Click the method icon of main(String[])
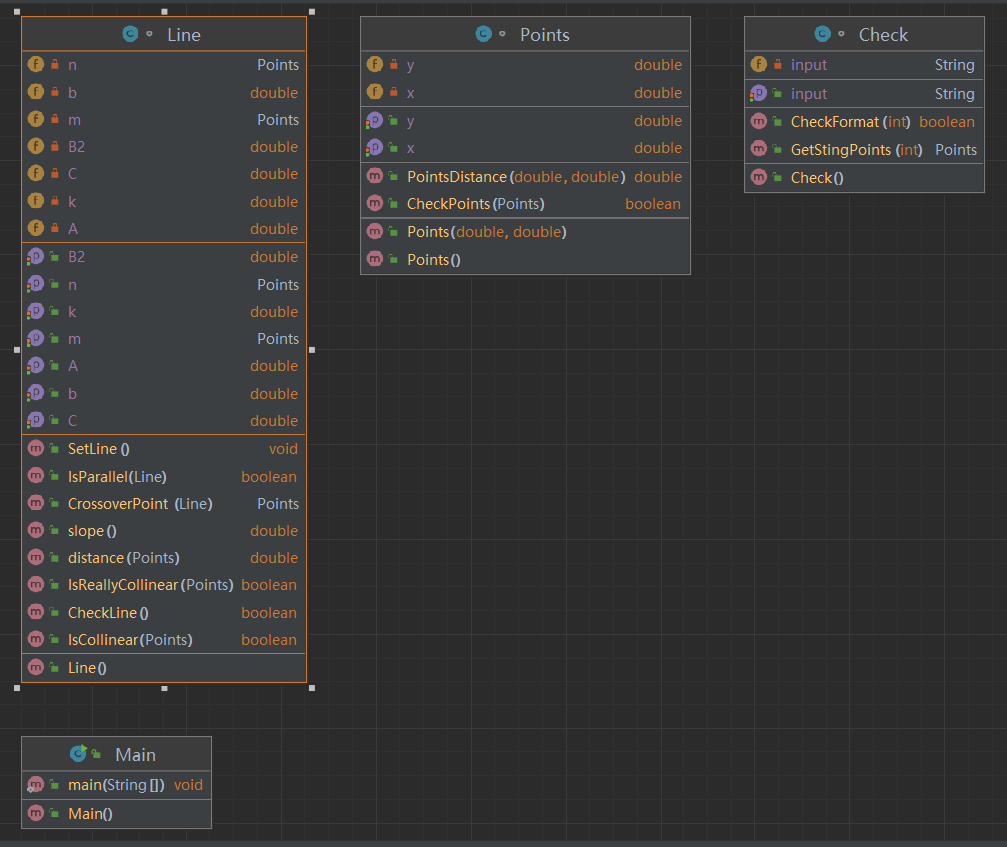Image resolution: width=1007 pixels, height=847 pixels. (x=35, y=785)
